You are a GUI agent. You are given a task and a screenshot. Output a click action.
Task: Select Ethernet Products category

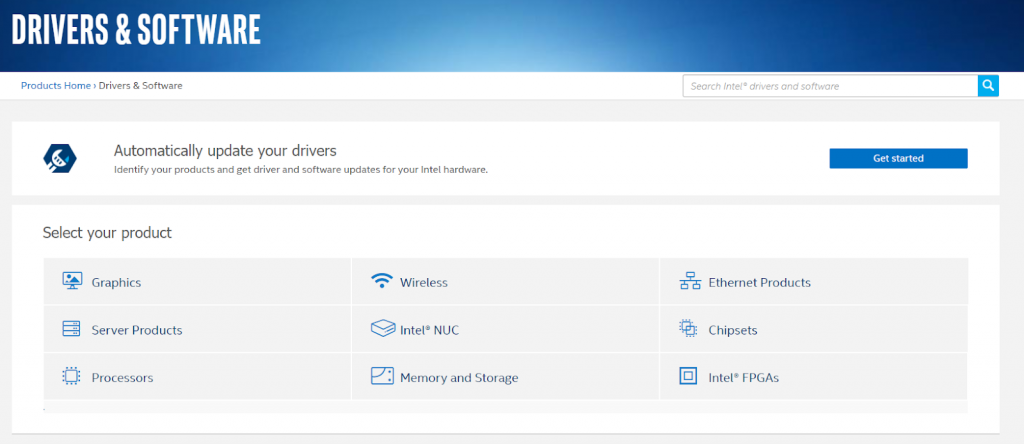pyautogui.click(x=814, y=281)
